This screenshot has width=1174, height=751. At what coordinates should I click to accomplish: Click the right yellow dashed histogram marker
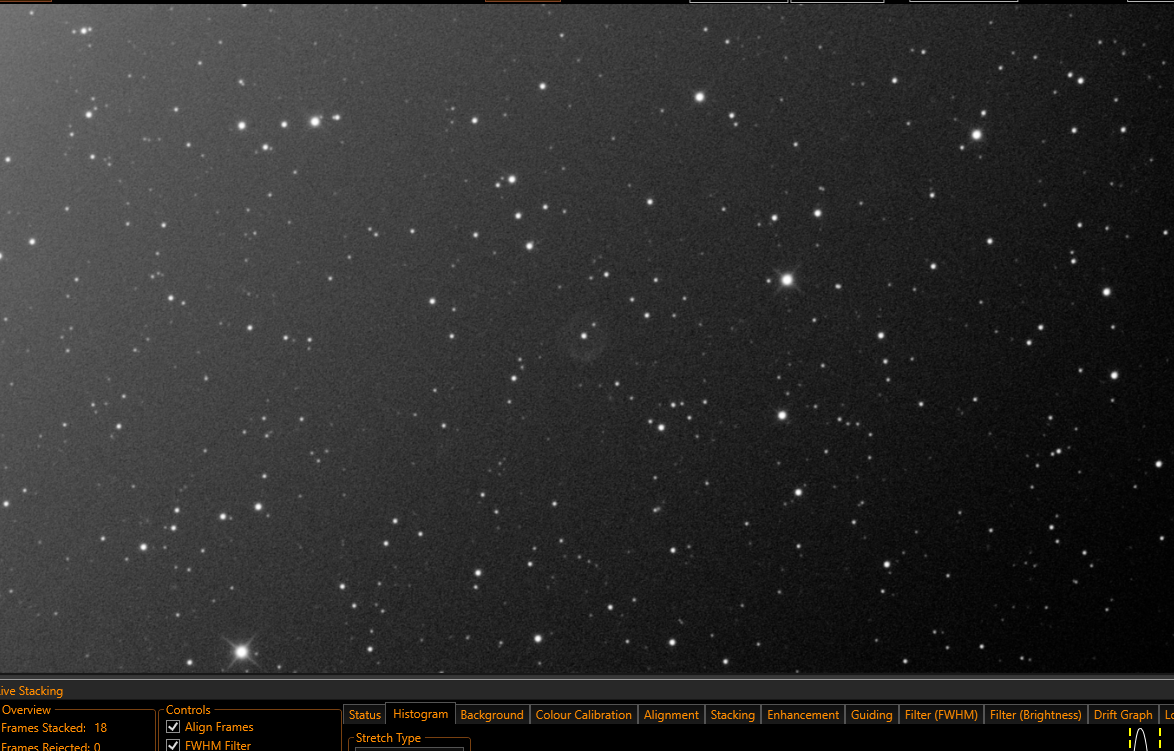click(x=1160, y=739)
